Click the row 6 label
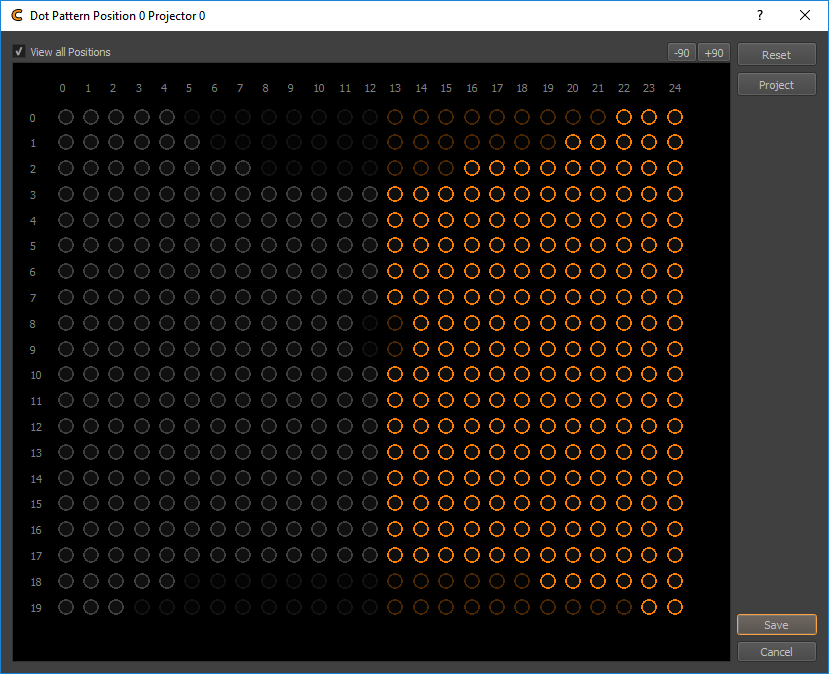Image resolution: width=829 pixels, height=674 pixels. point(32,272)
